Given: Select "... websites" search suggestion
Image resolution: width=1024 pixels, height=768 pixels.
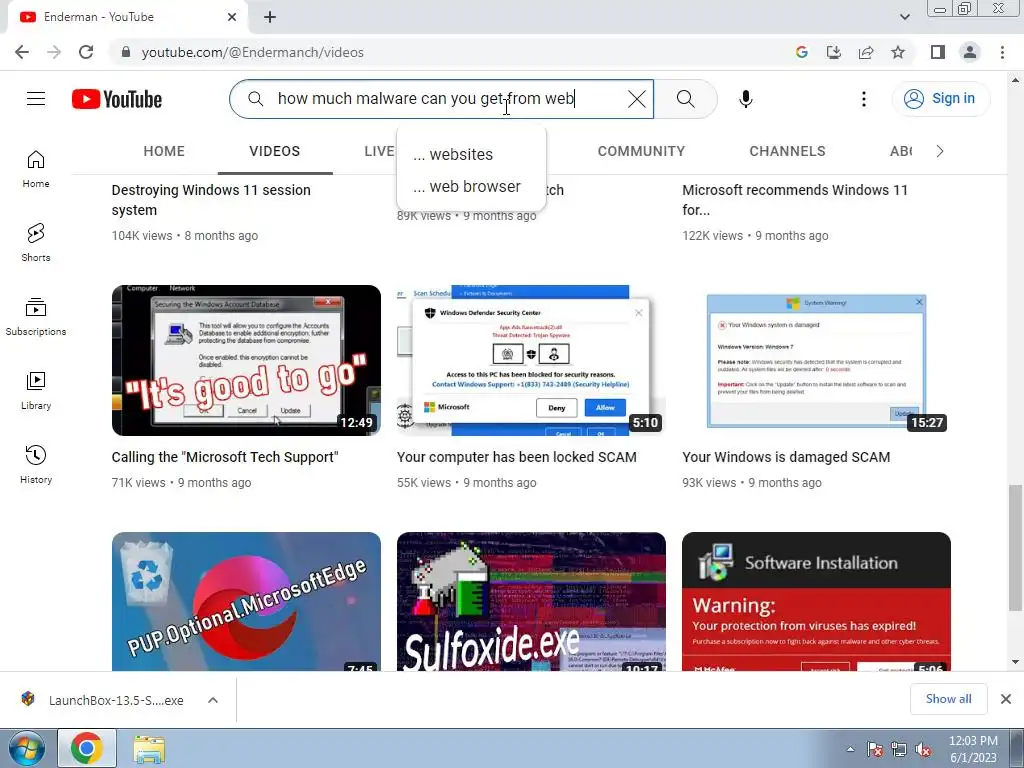Looking at the screenshot, I should (x=471, y=155).
